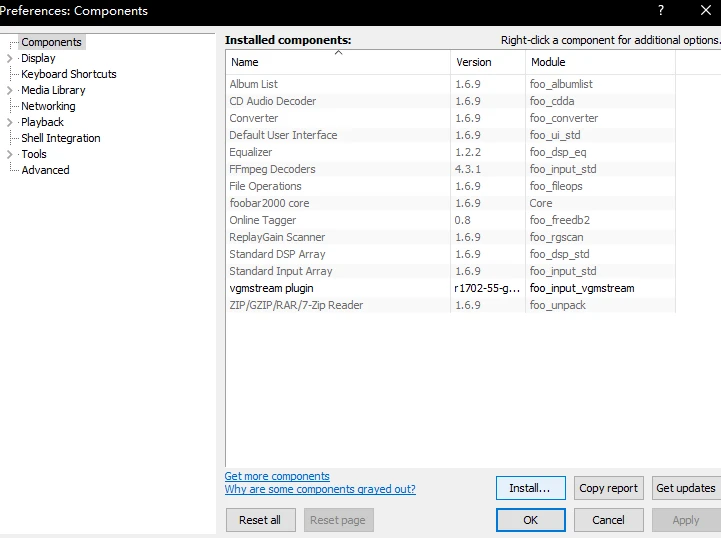Open the Get more components link

pyautogui.click(x=277, y=476)
